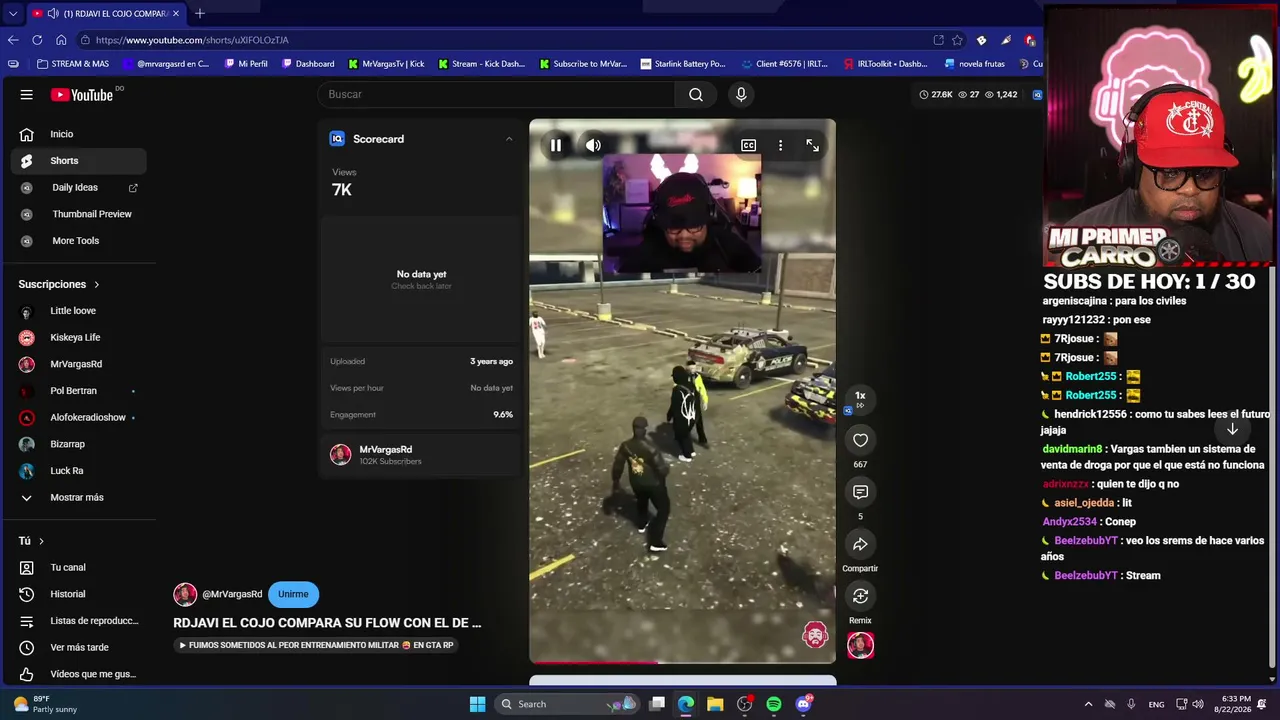Viewport: 1280px width, 720px height.
Task: Open File Explorer from the taskbar
Action: 715,704
